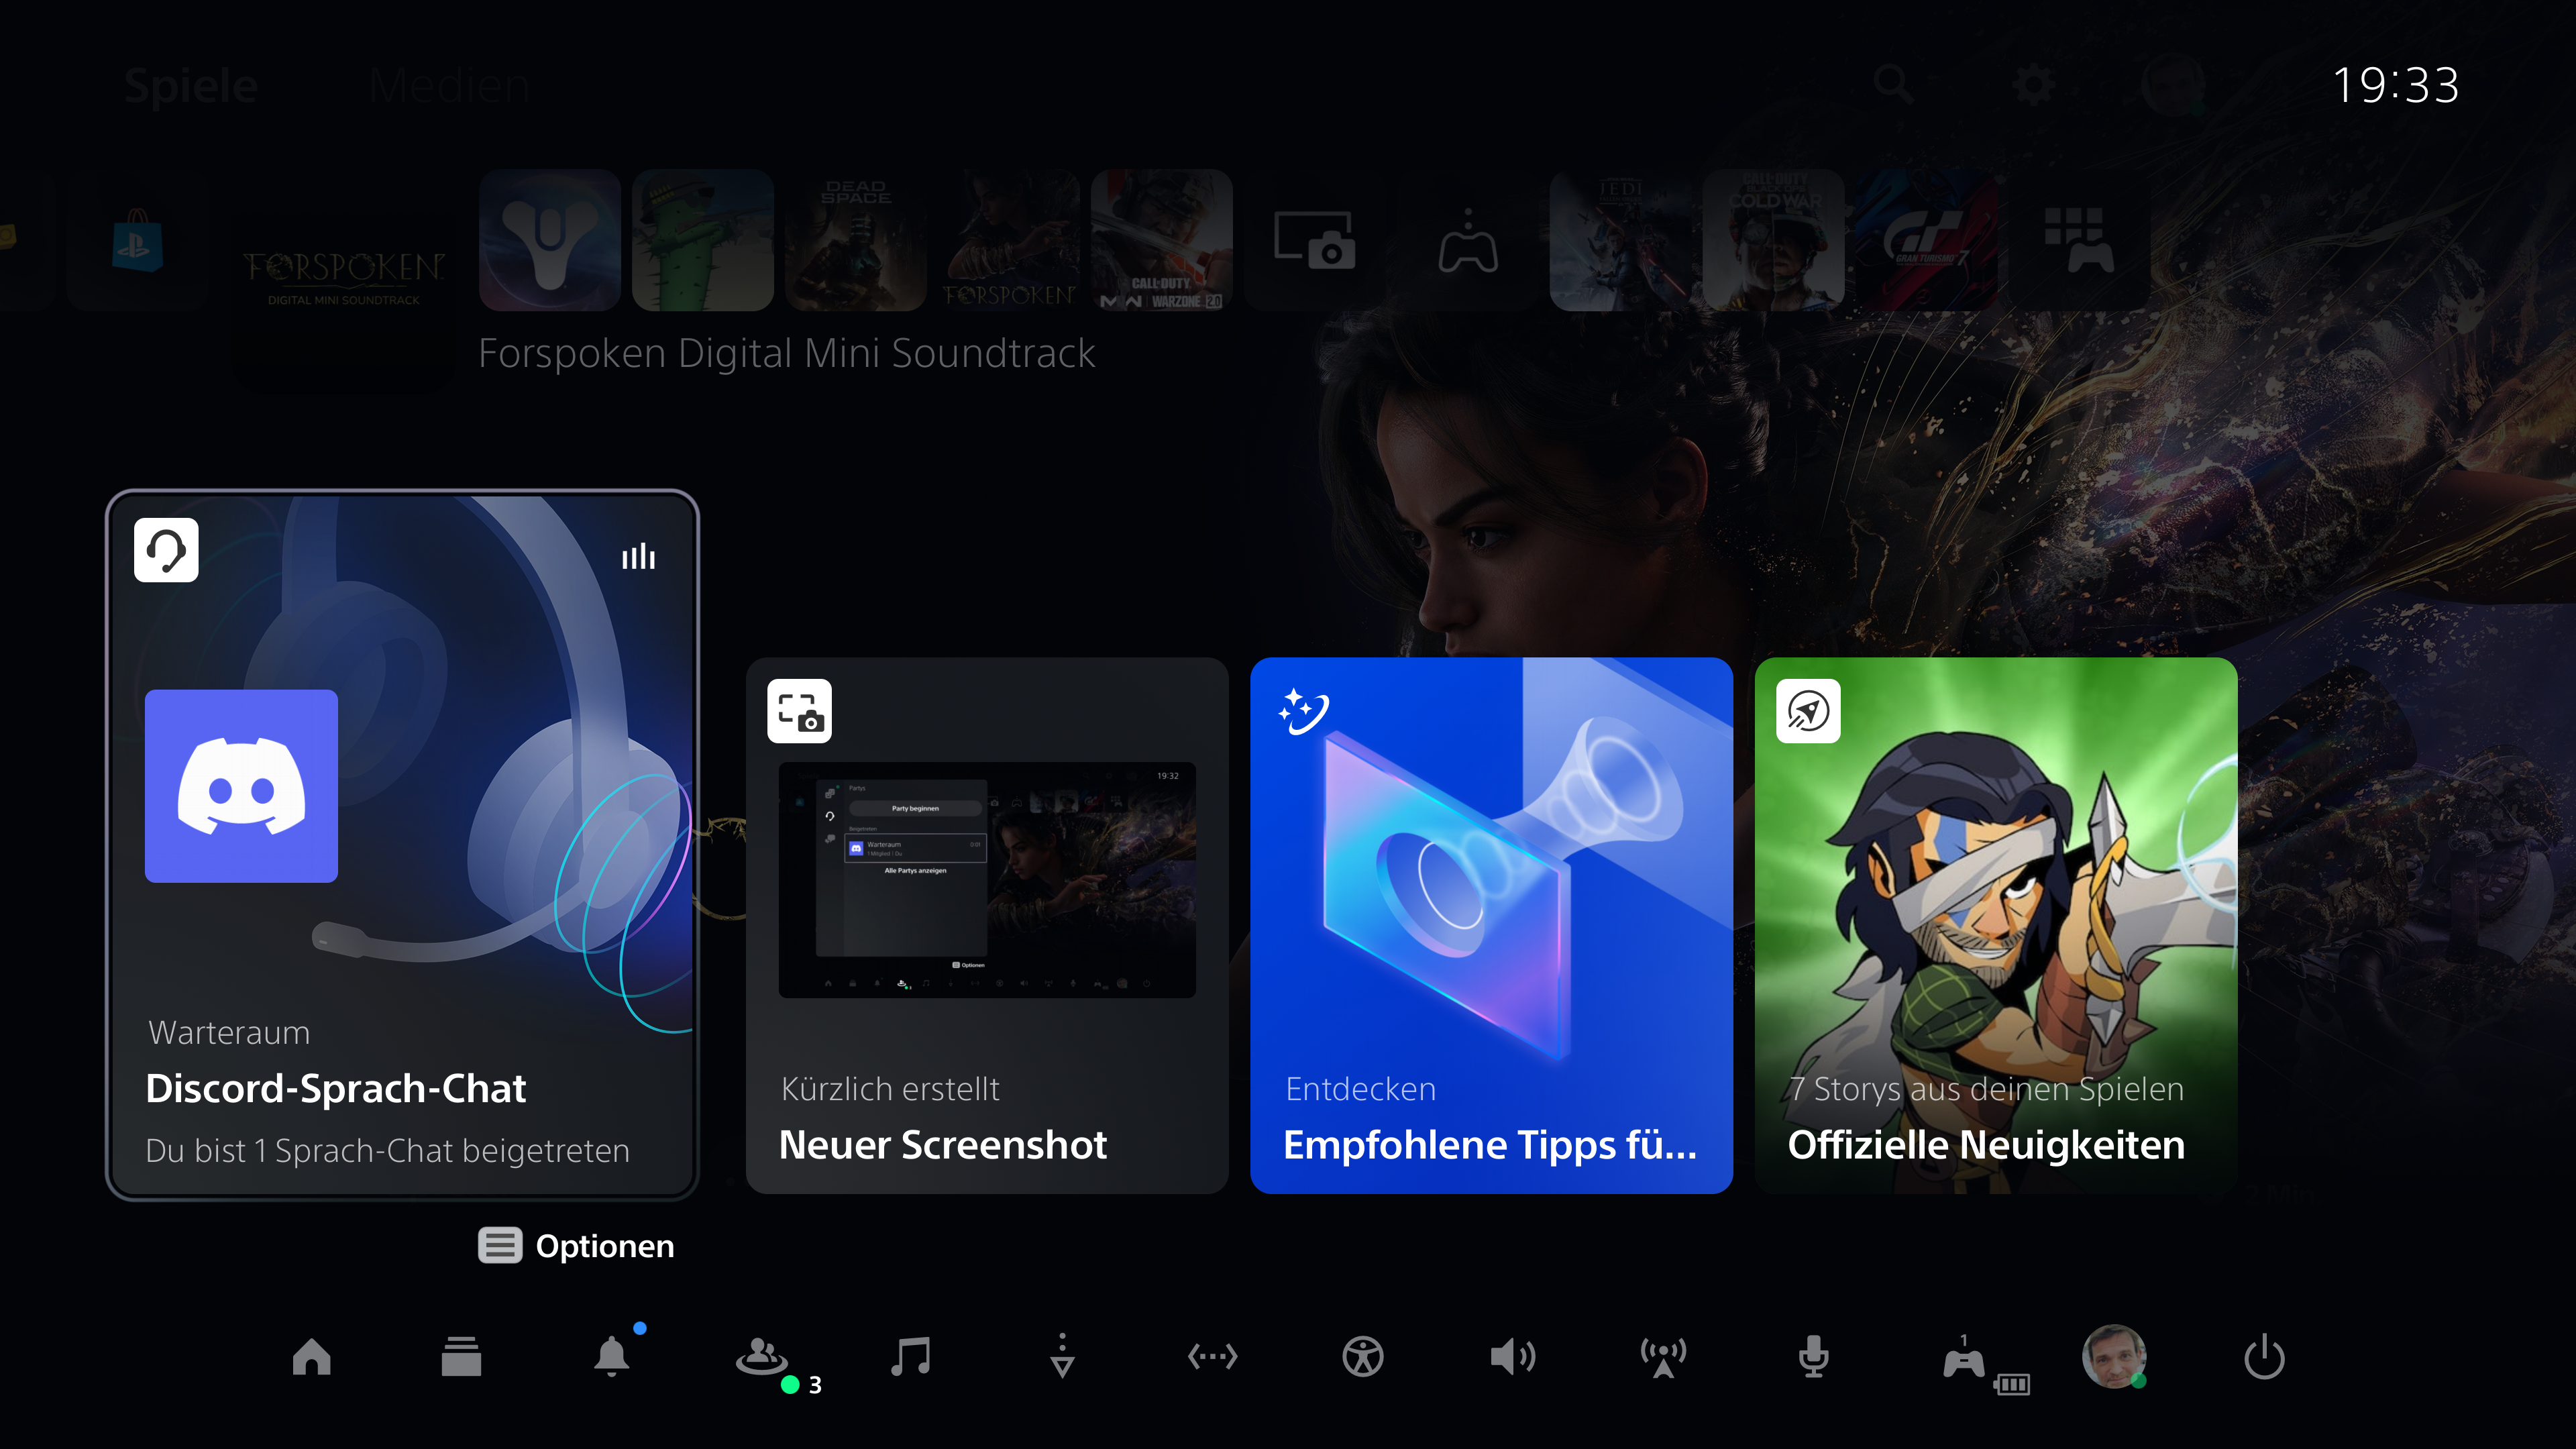This screenshot has width=2576, height=1449.
Task: Open Broadcast antenna icon
Action: pos(1663,1357)
